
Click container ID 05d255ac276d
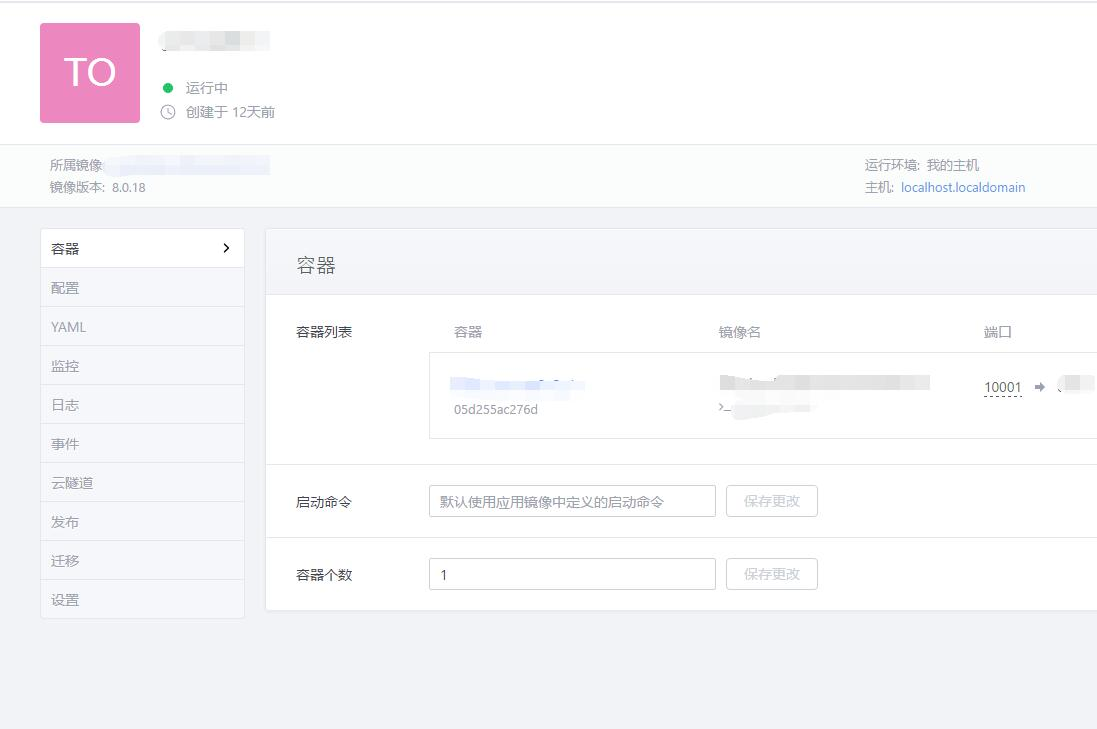[495, 409]
